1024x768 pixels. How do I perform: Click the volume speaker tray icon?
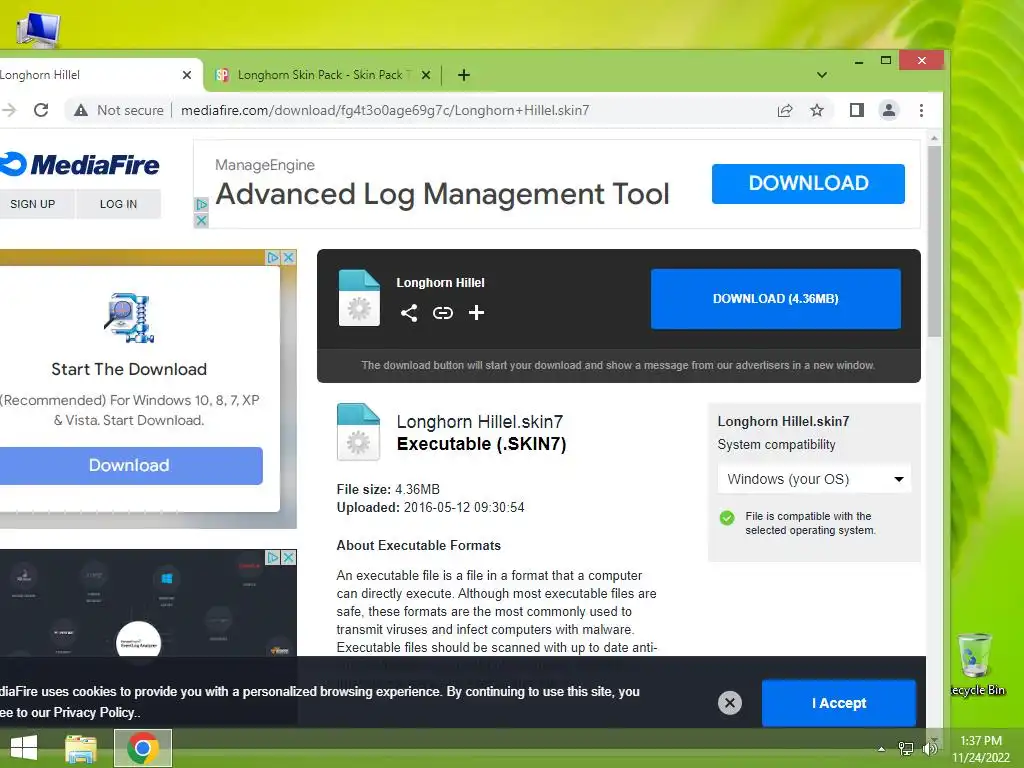coord(929,749)
